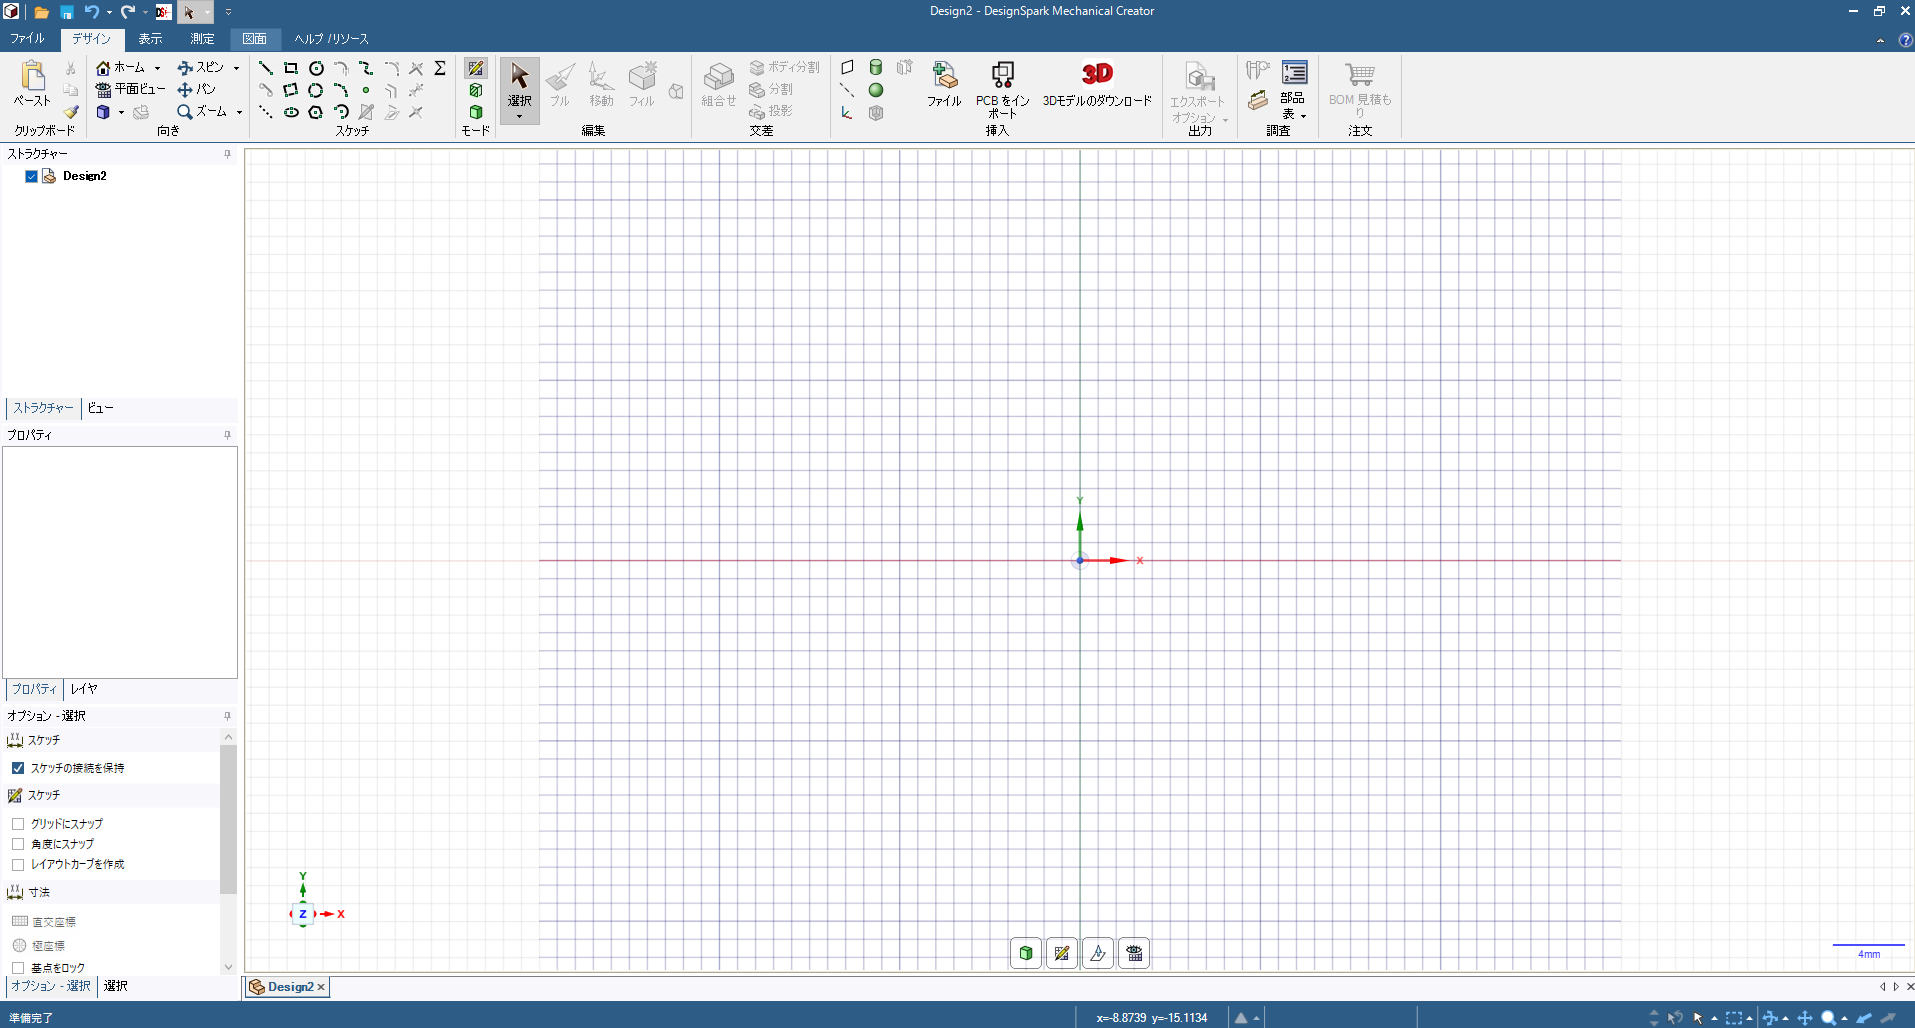Click the 平面ビュー button
Image resolution: width=1915 pixels, height=1028 pixels.
pos(131,89)
